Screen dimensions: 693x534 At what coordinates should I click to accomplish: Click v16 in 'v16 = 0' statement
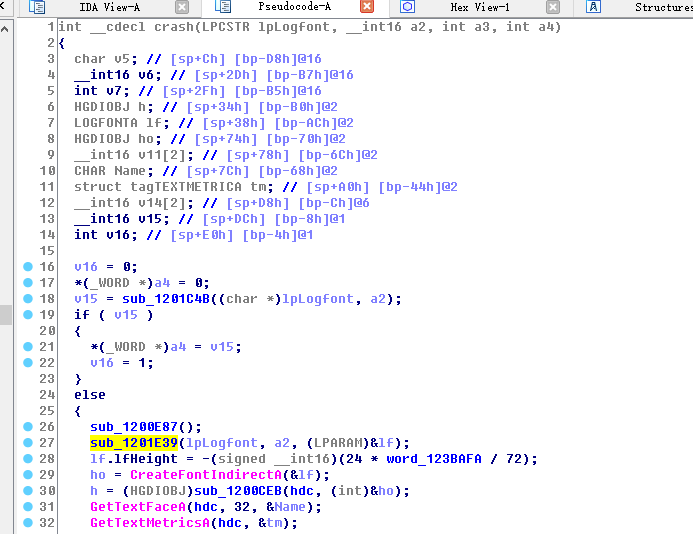coord(86,267)
